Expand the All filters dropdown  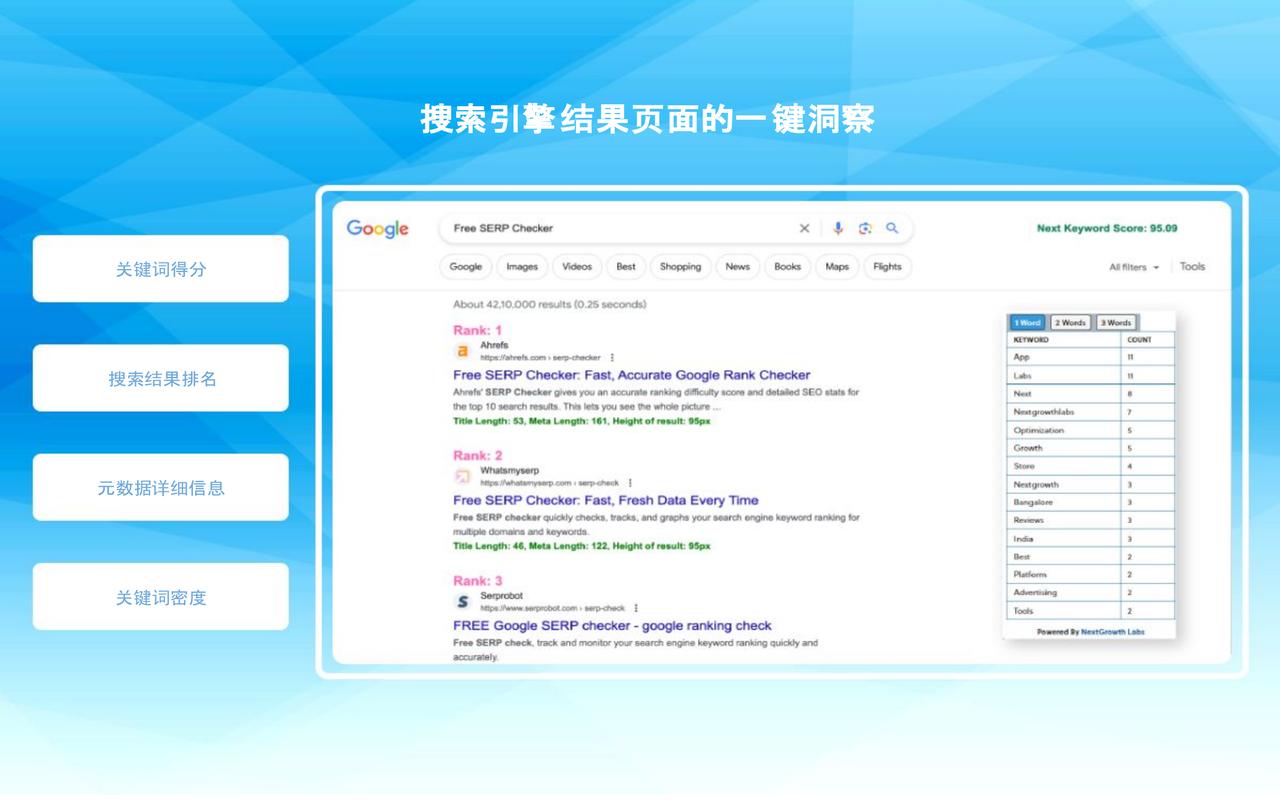coord(1134,267)
